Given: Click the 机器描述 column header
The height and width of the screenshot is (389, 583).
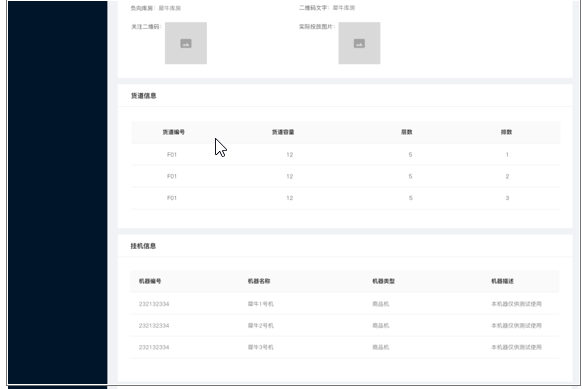Looking at the screenshot, I should pyautogui.click(x=502, y=281).
